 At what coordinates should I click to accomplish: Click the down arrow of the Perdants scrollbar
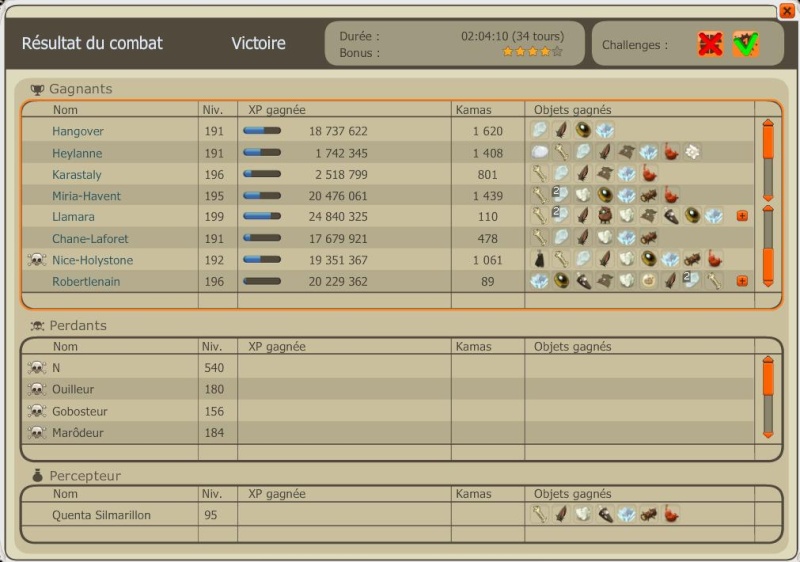coord(768,434)
